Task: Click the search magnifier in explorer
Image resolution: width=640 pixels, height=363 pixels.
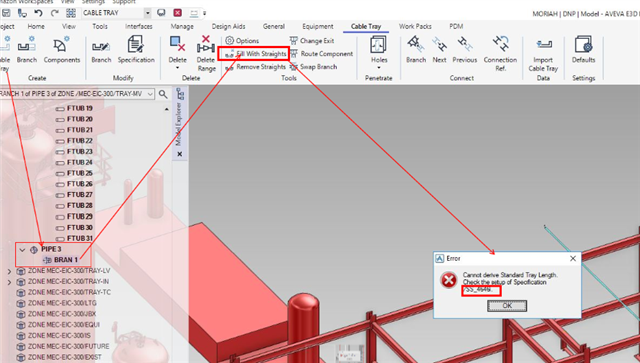Action: point(163,94)
